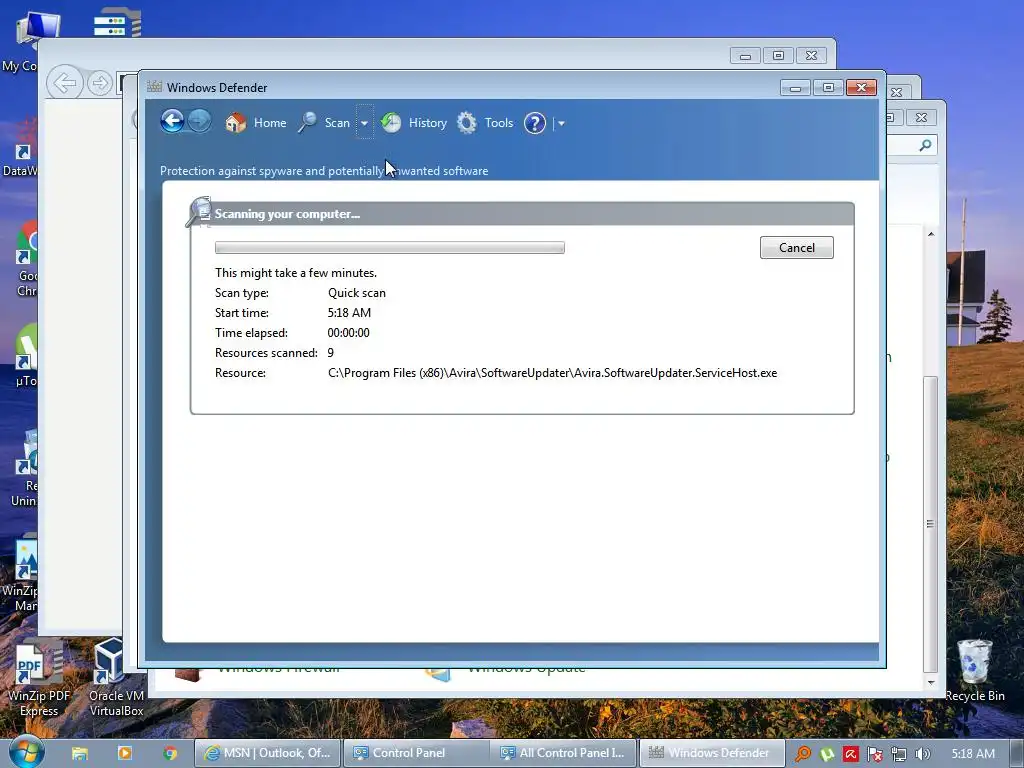Minimize the rear Explorer window
The image size is (1024, 768).
coord(745,56)
